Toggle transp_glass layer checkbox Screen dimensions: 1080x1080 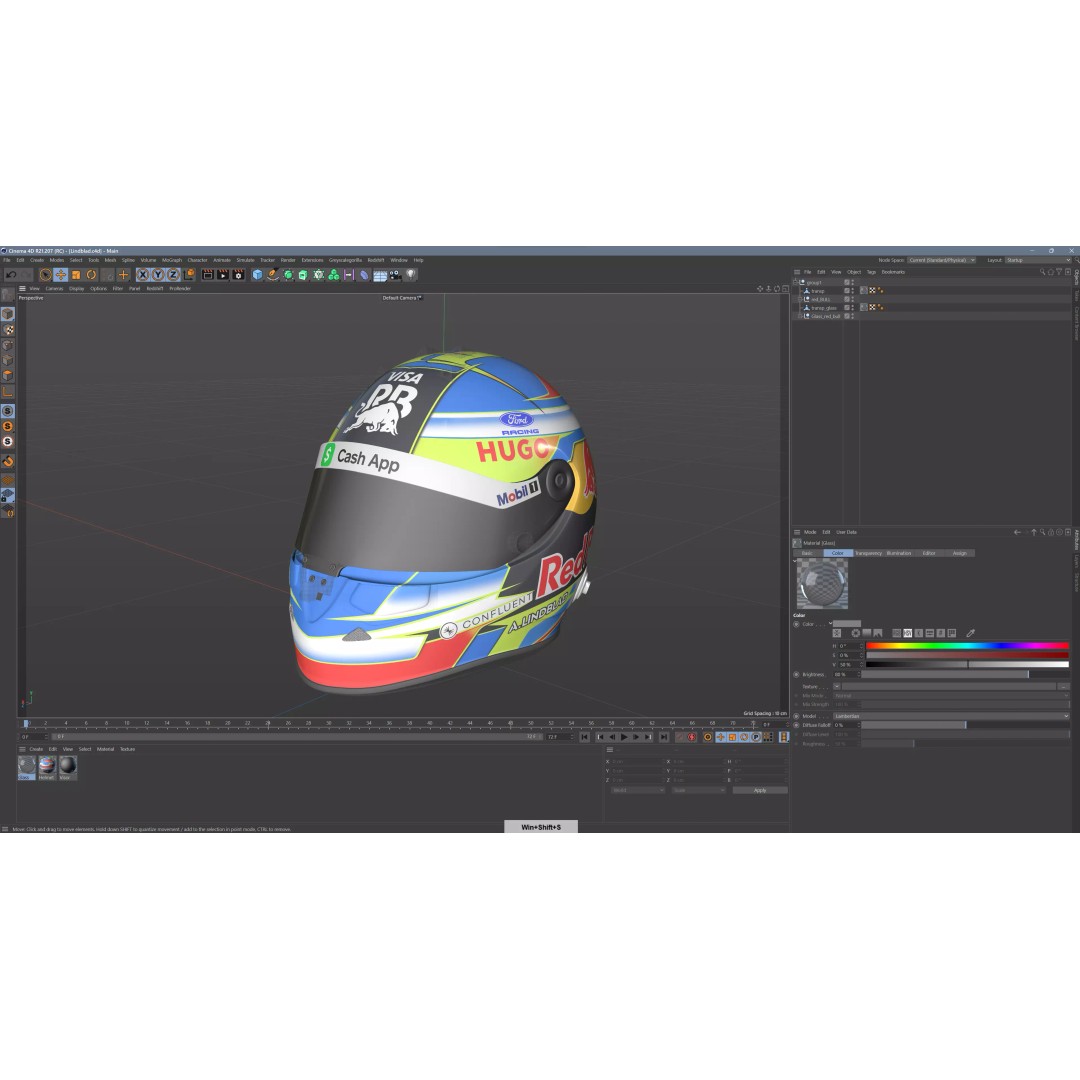coord(847,308)
